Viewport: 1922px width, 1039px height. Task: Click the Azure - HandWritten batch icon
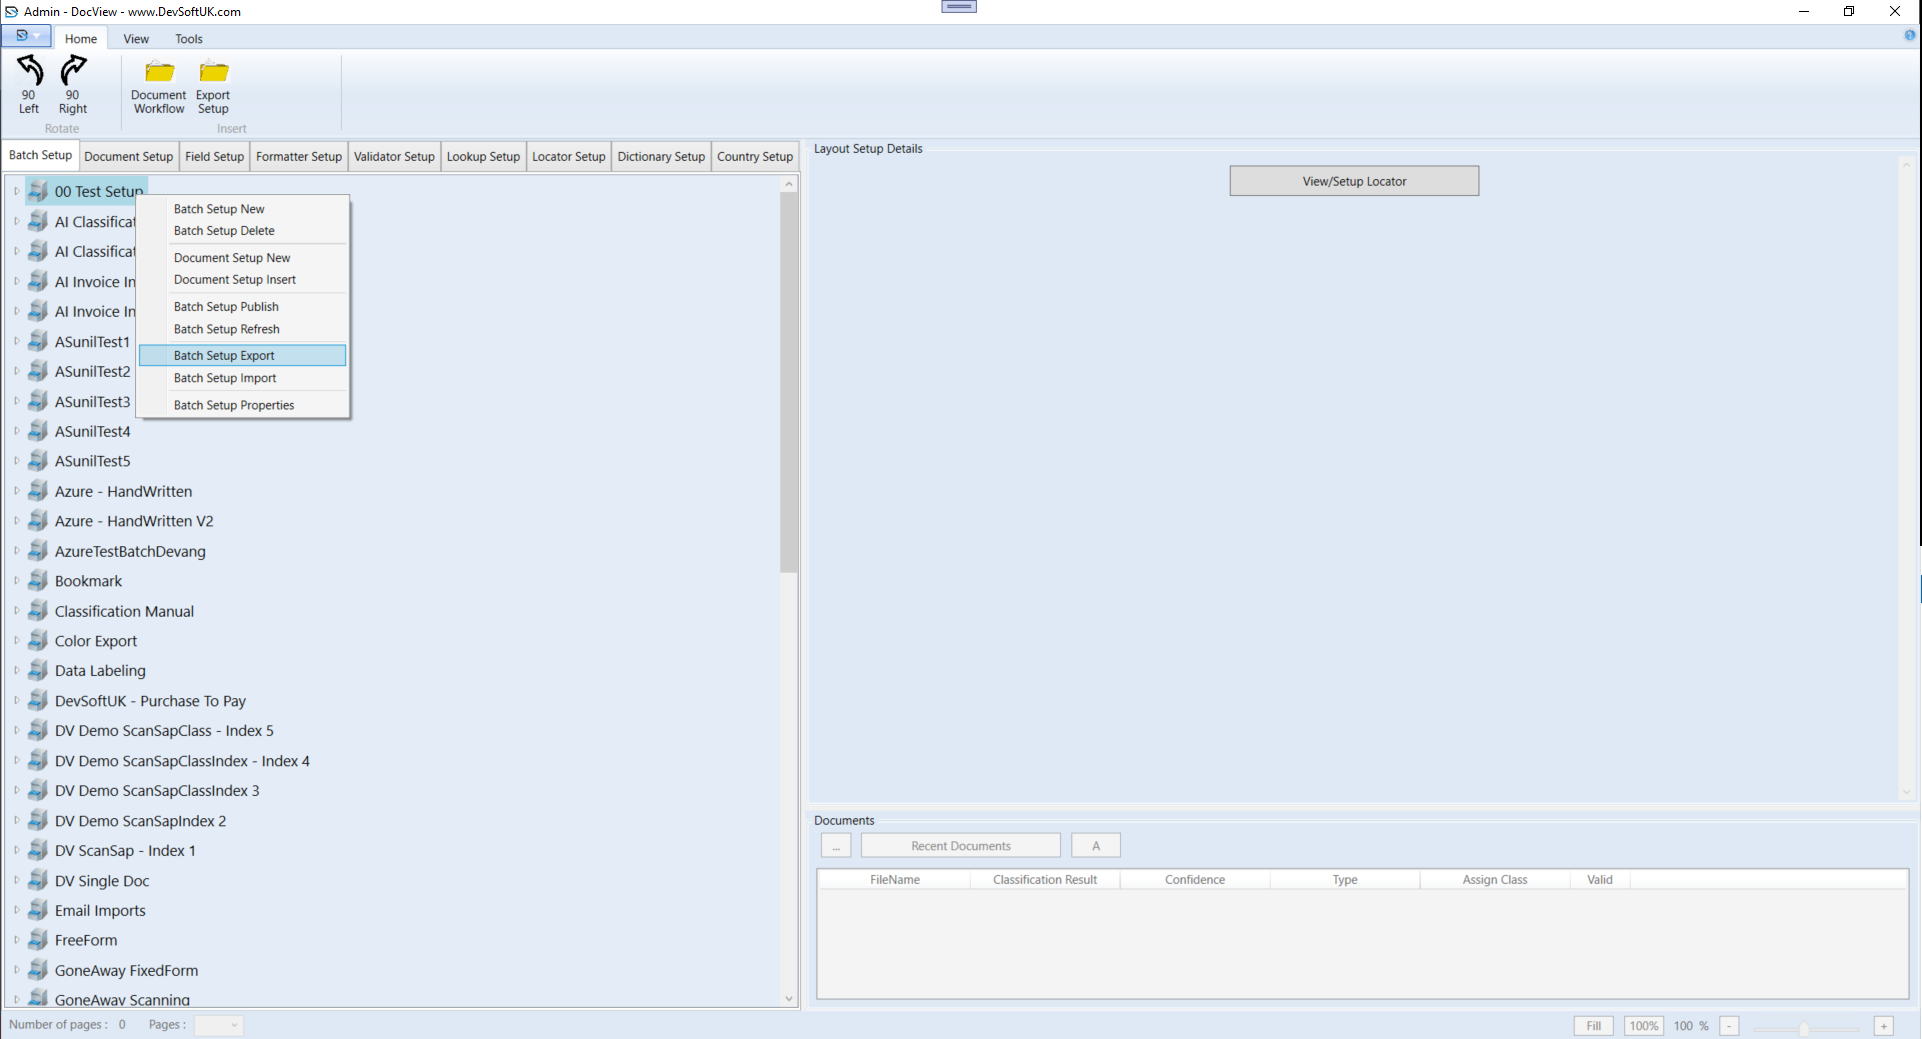[38, 491]
